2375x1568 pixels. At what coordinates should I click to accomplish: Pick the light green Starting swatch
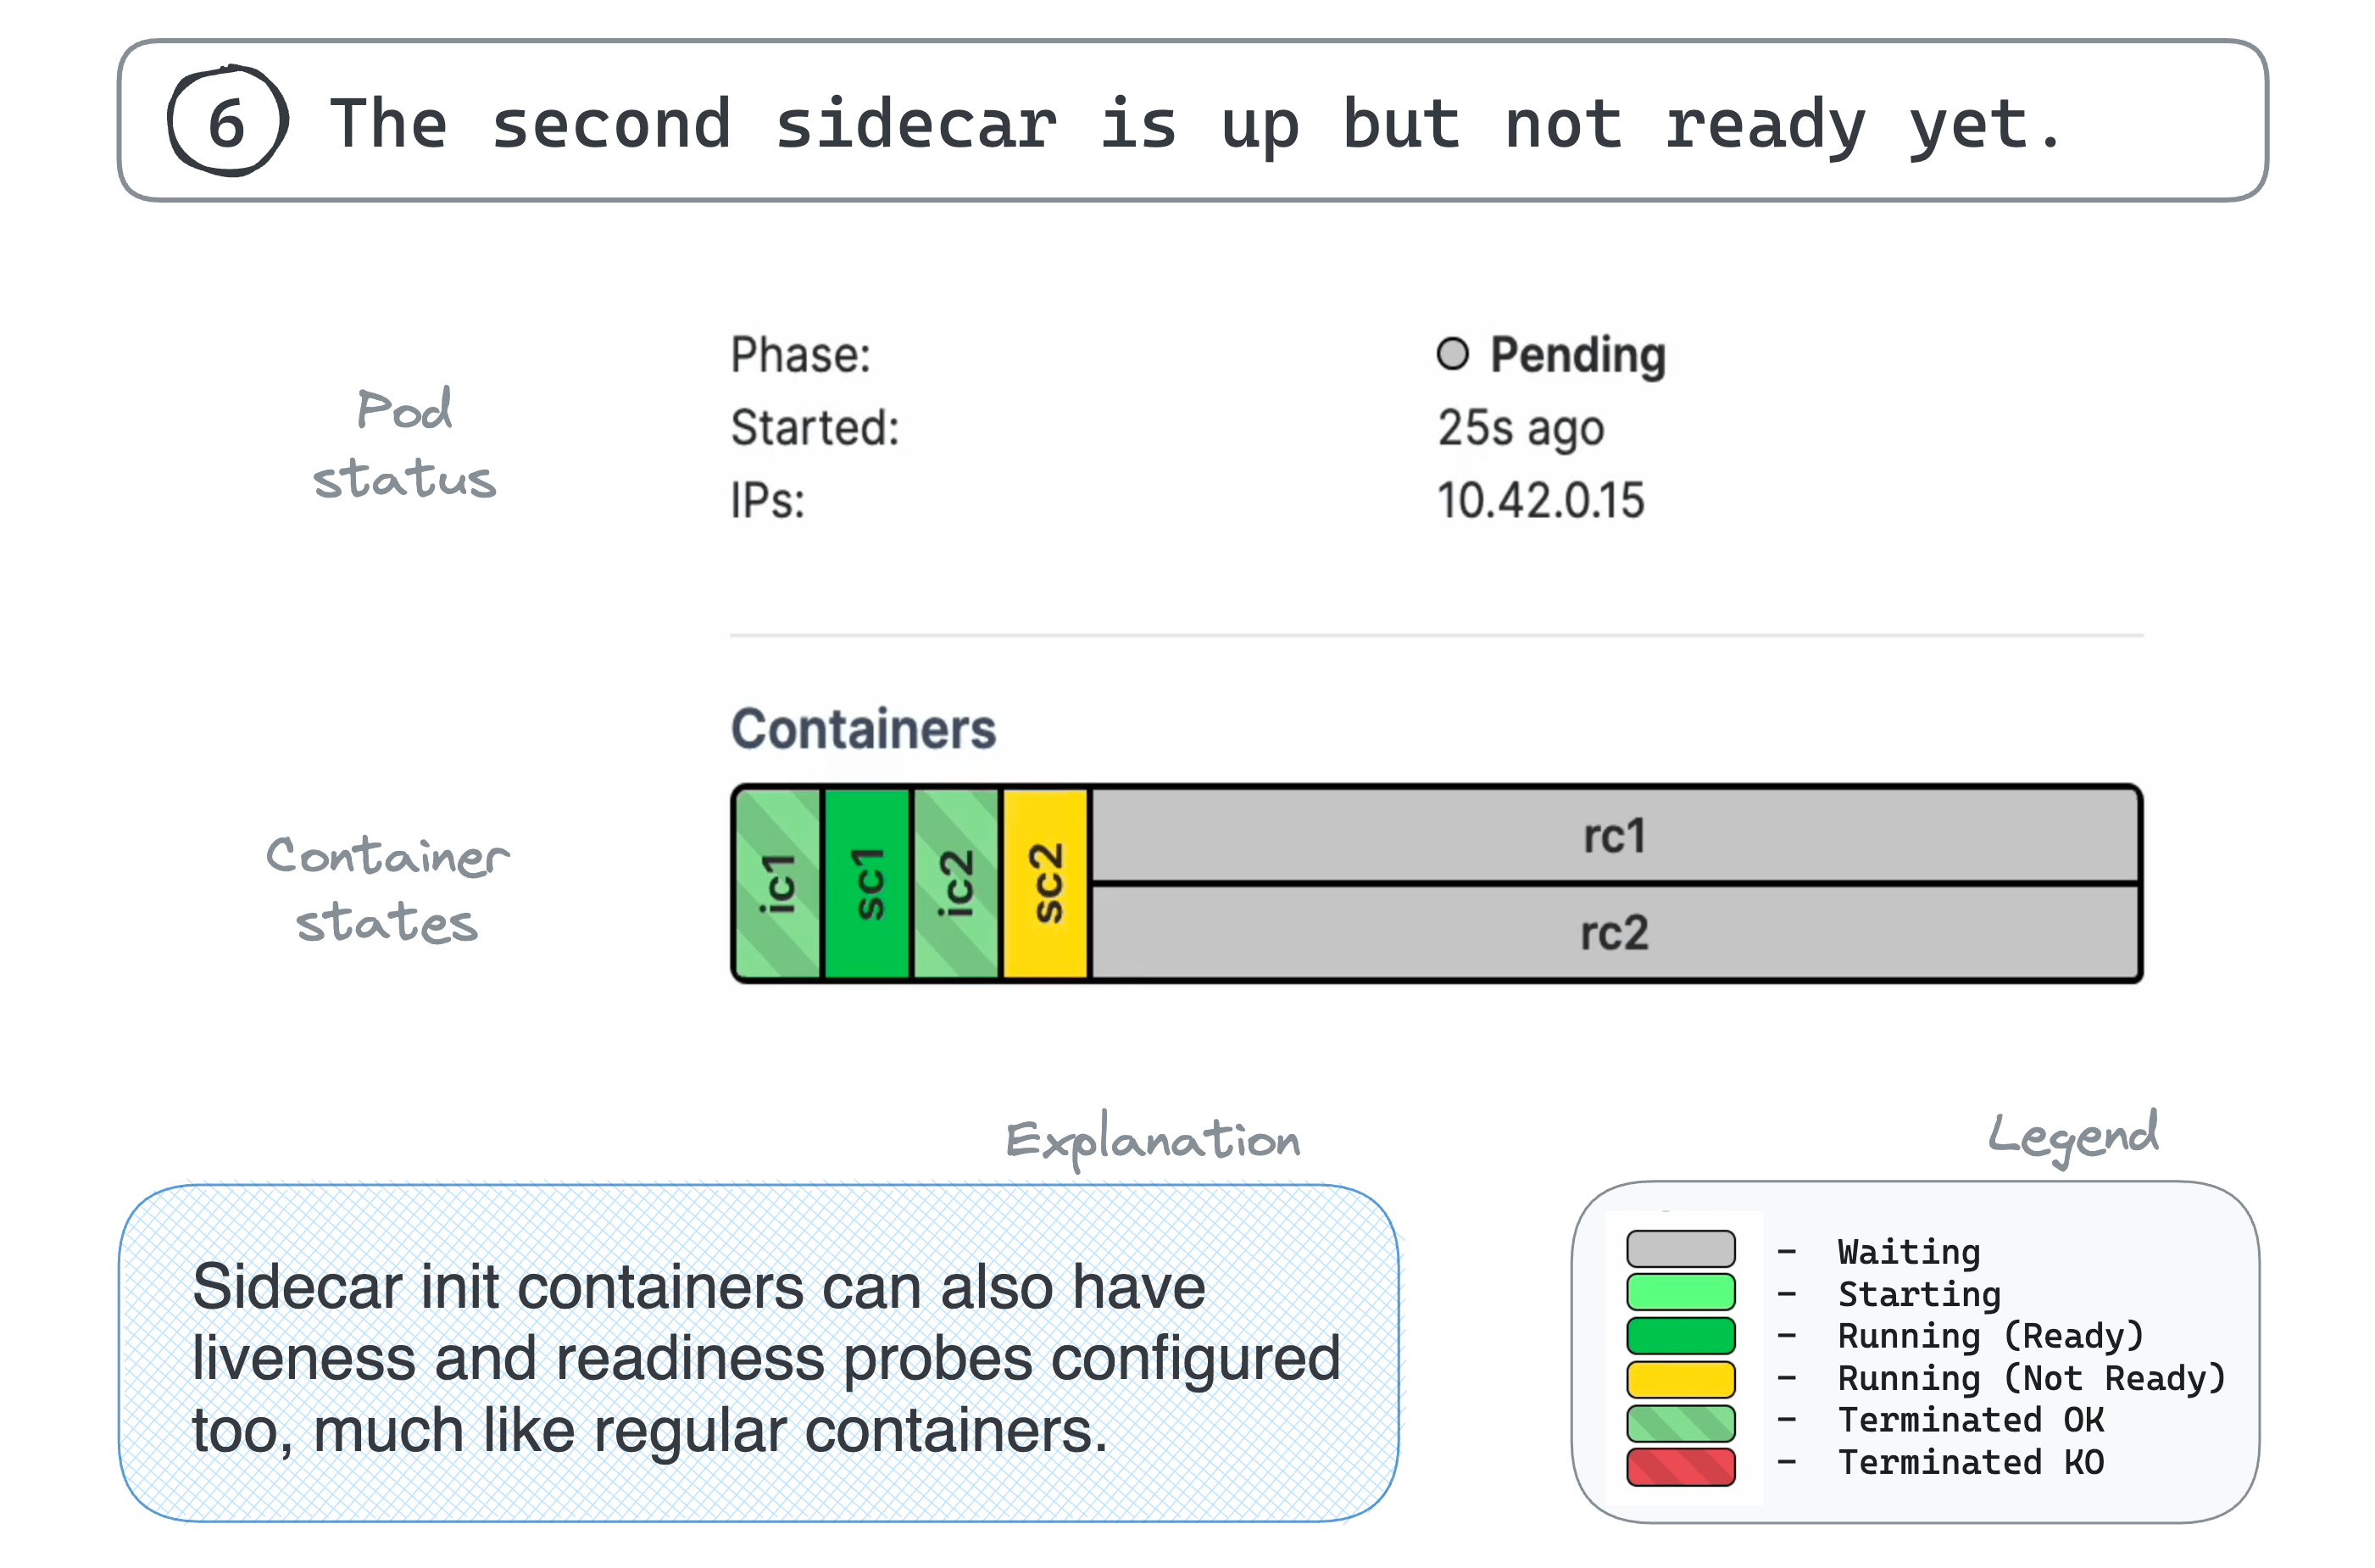[1680, 1292]
